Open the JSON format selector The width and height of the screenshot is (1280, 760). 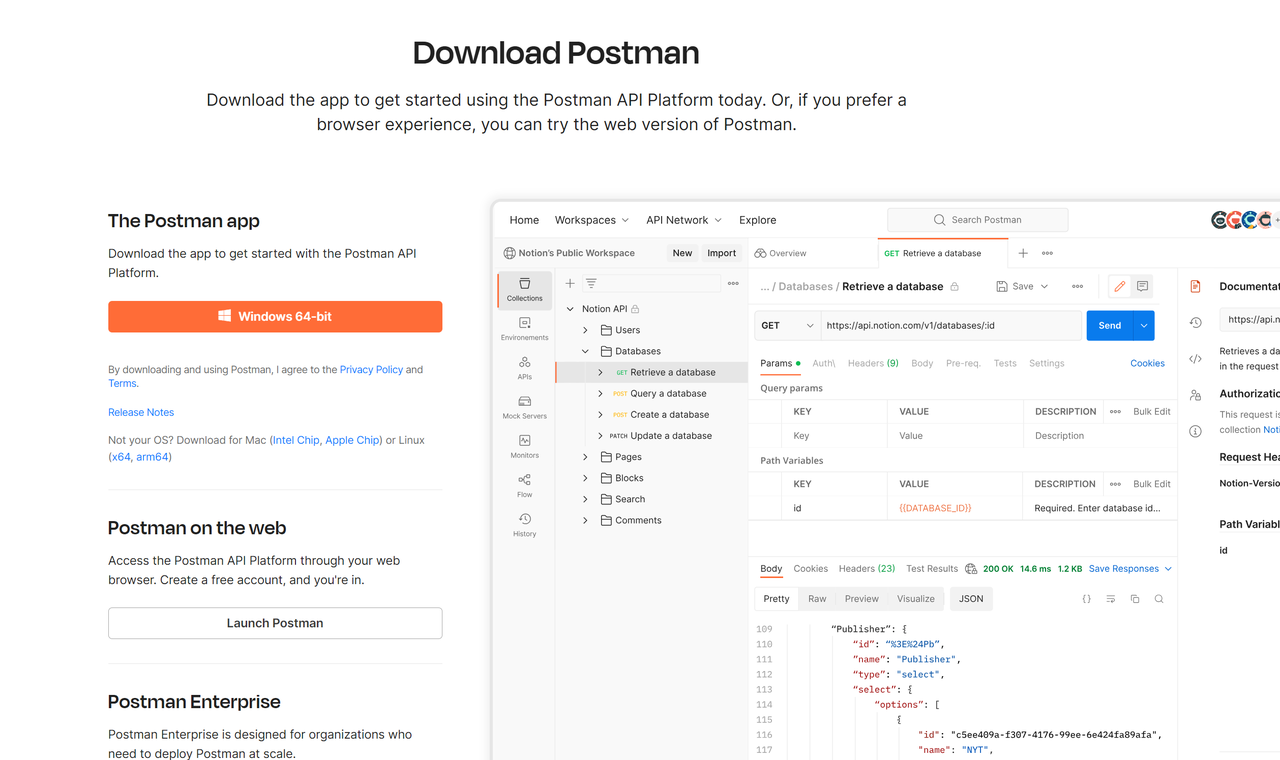[971, 599]
